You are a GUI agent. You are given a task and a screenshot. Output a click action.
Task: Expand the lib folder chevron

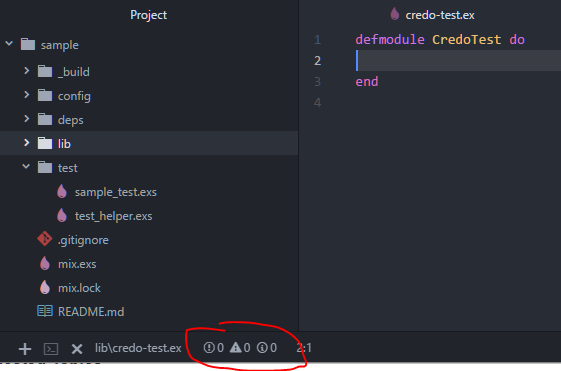pyautogui.click(x=26, y=143)
